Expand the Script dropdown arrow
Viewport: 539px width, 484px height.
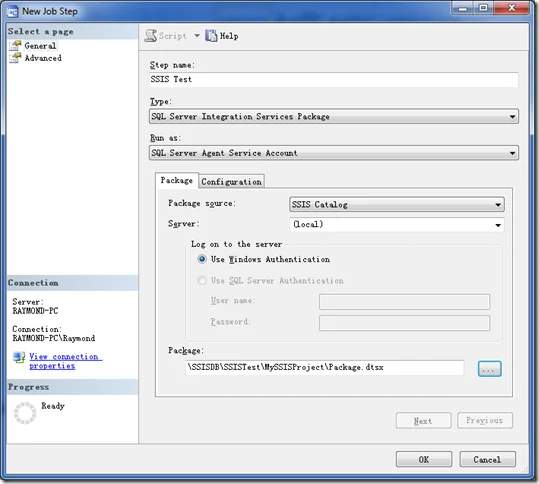click(x=197, y=36)
